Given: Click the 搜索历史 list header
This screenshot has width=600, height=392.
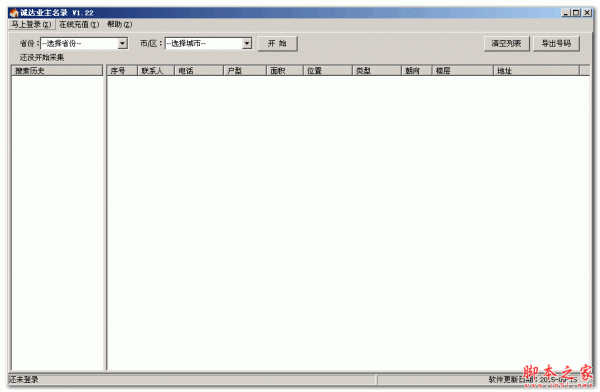Looking at the screenshot, I should (x=57, y=70).
